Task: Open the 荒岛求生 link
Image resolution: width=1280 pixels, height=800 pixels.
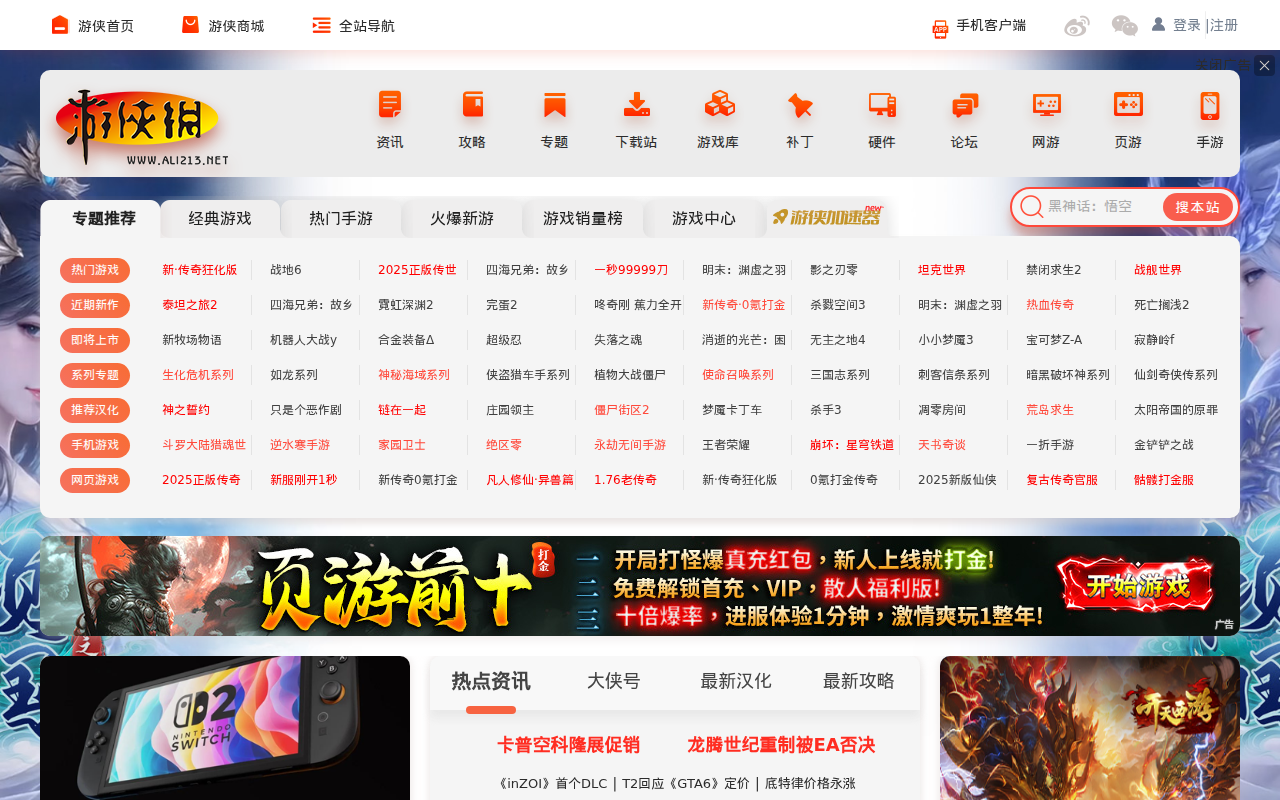Action: 1050,410
